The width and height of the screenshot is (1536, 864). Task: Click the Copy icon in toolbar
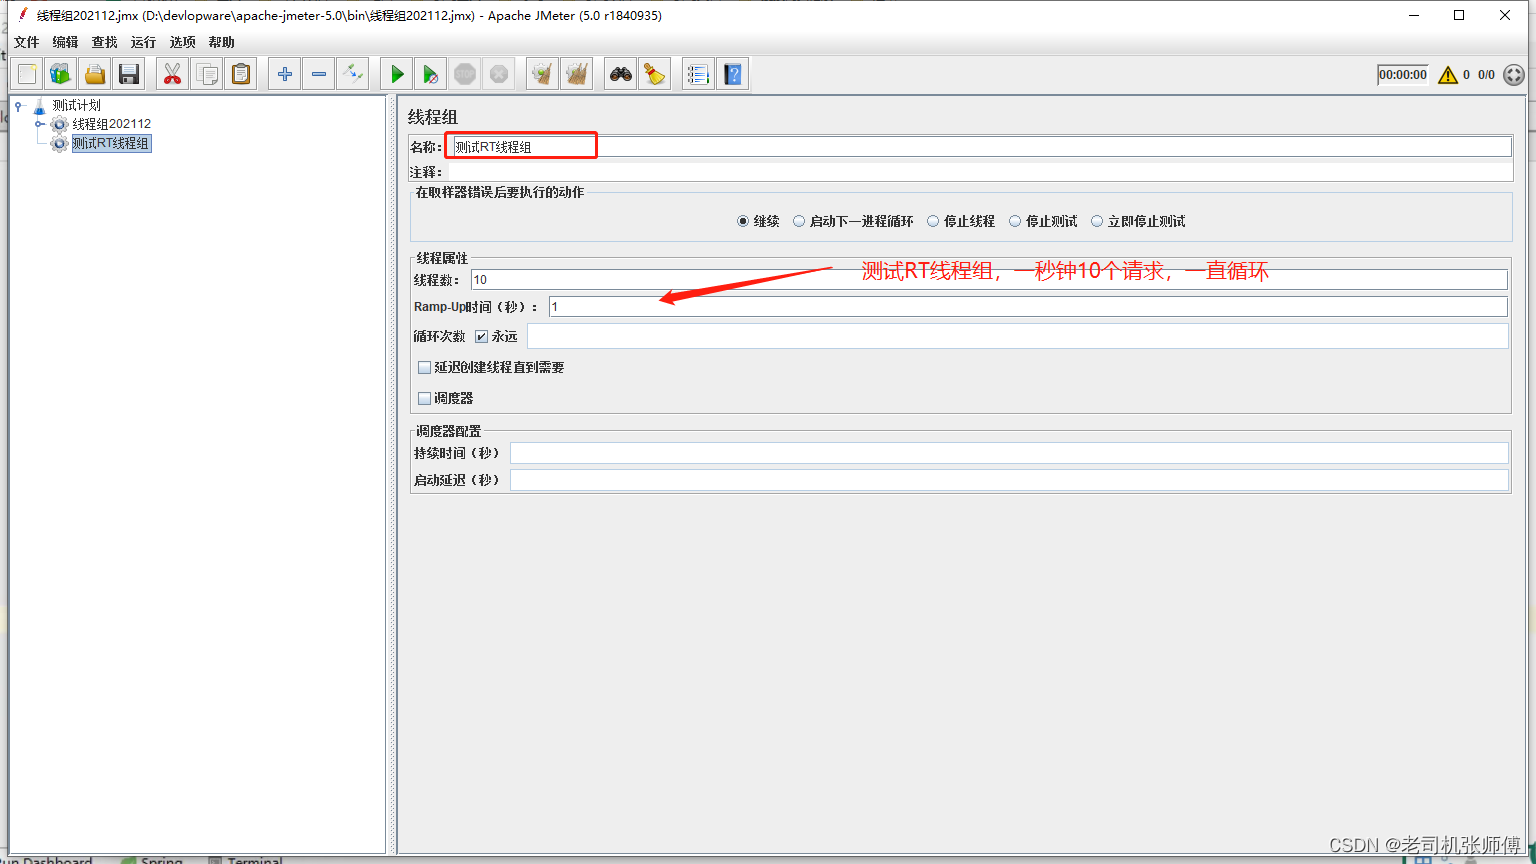207,74
